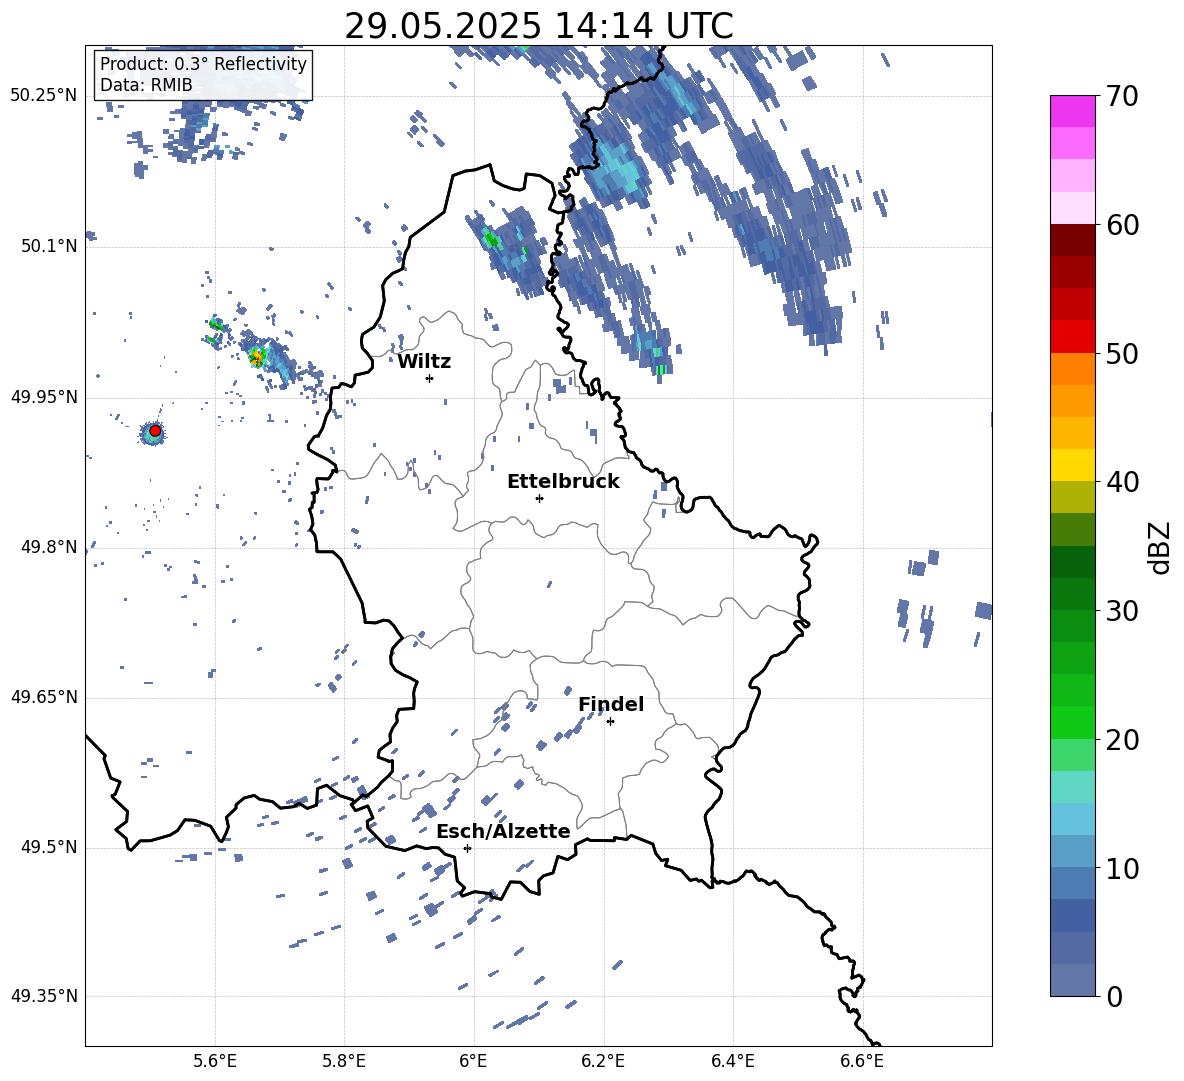Select the Esch/Alzette city label
Image resolution: width=1184 pixels, height=1081 pixels.
click(503, 831)
